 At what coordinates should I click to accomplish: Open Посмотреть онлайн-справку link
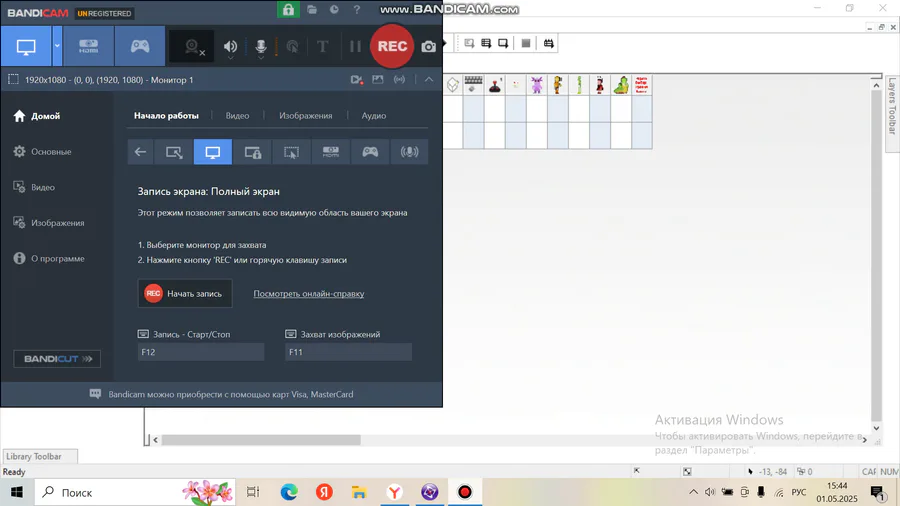[x=309, y=293]
